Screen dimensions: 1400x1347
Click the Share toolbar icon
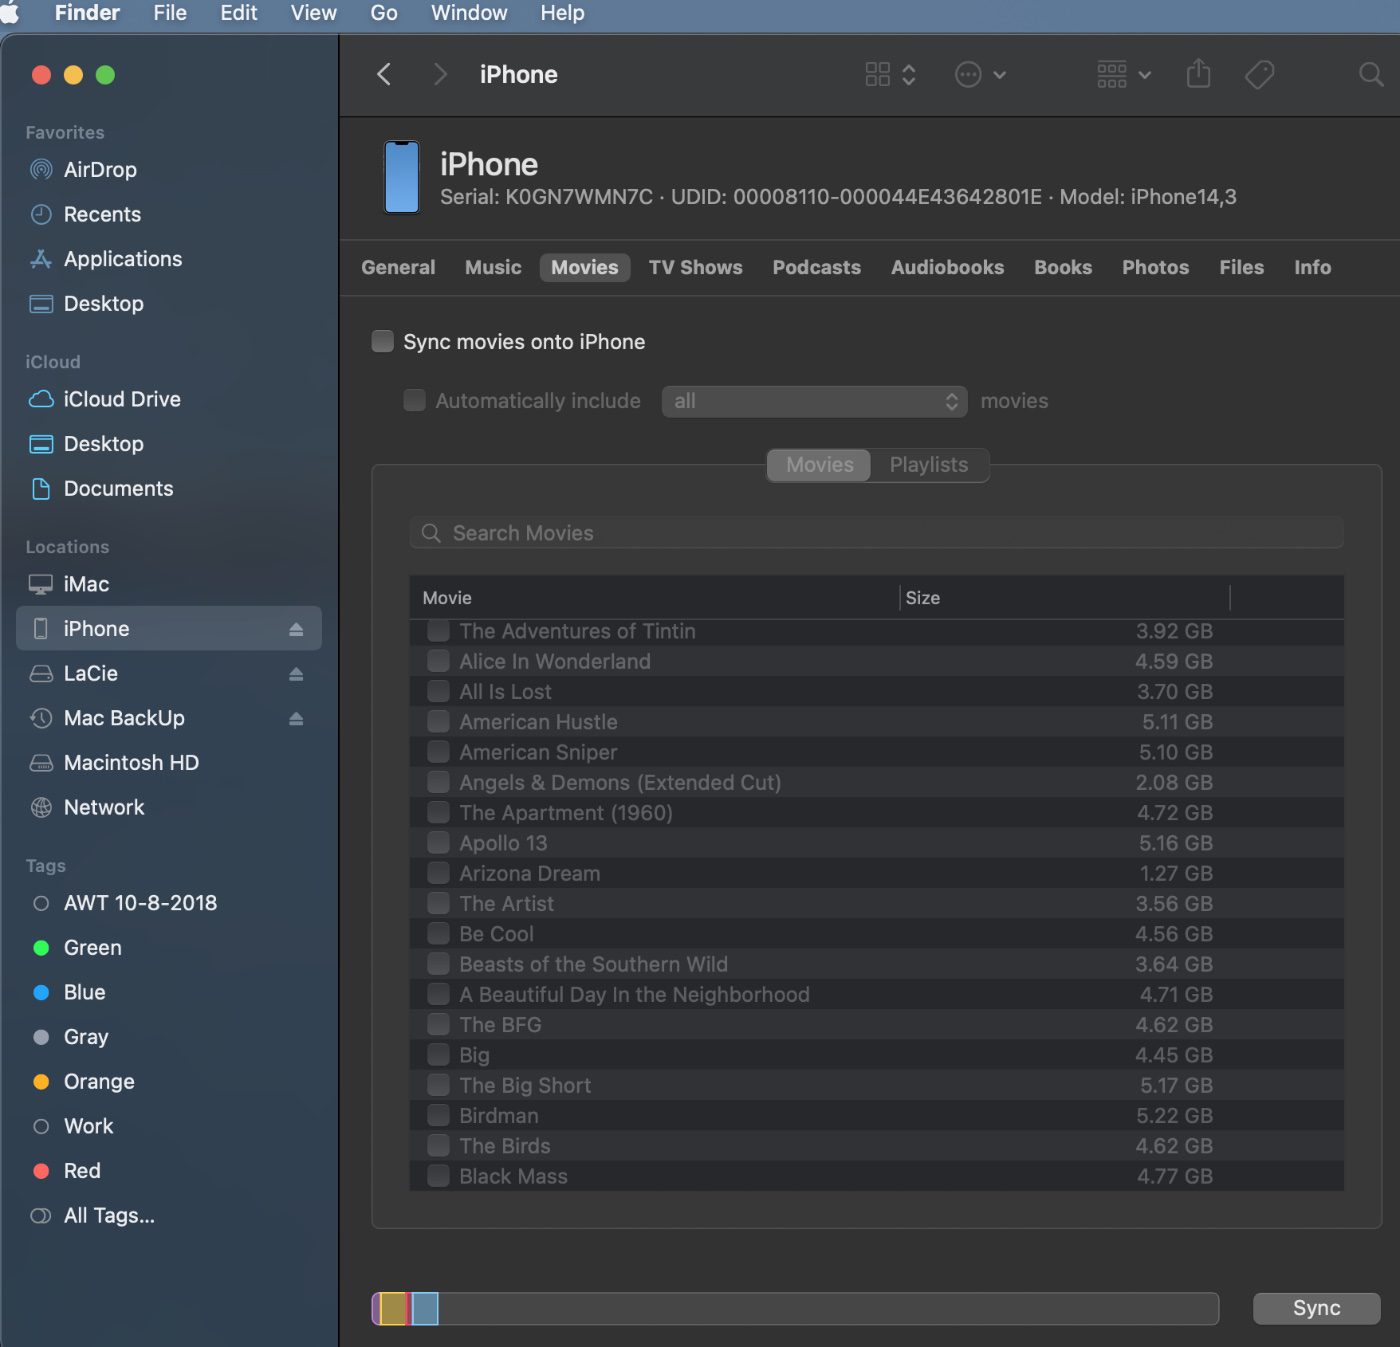click(1198, 73)
